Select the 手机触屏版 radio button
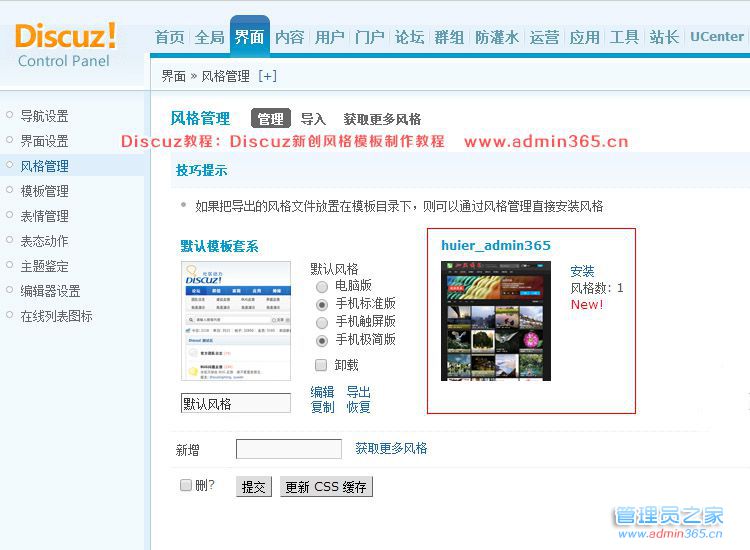Viewport: 750px width, 550px height. 322,323
